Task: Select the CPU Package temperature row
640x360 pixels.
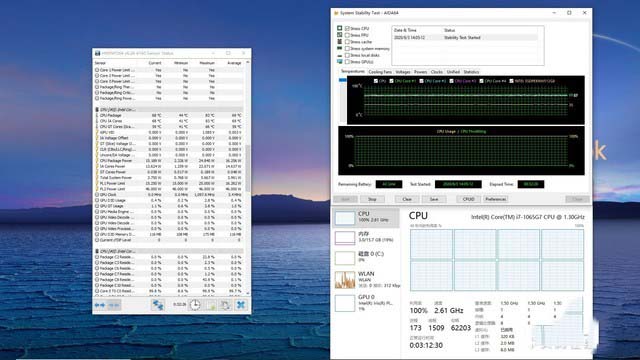Action: point(169,116)
